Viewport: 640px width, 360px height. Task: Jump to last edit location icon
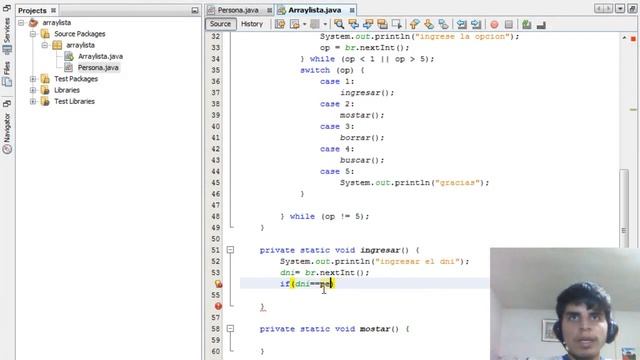click(280, 24)
